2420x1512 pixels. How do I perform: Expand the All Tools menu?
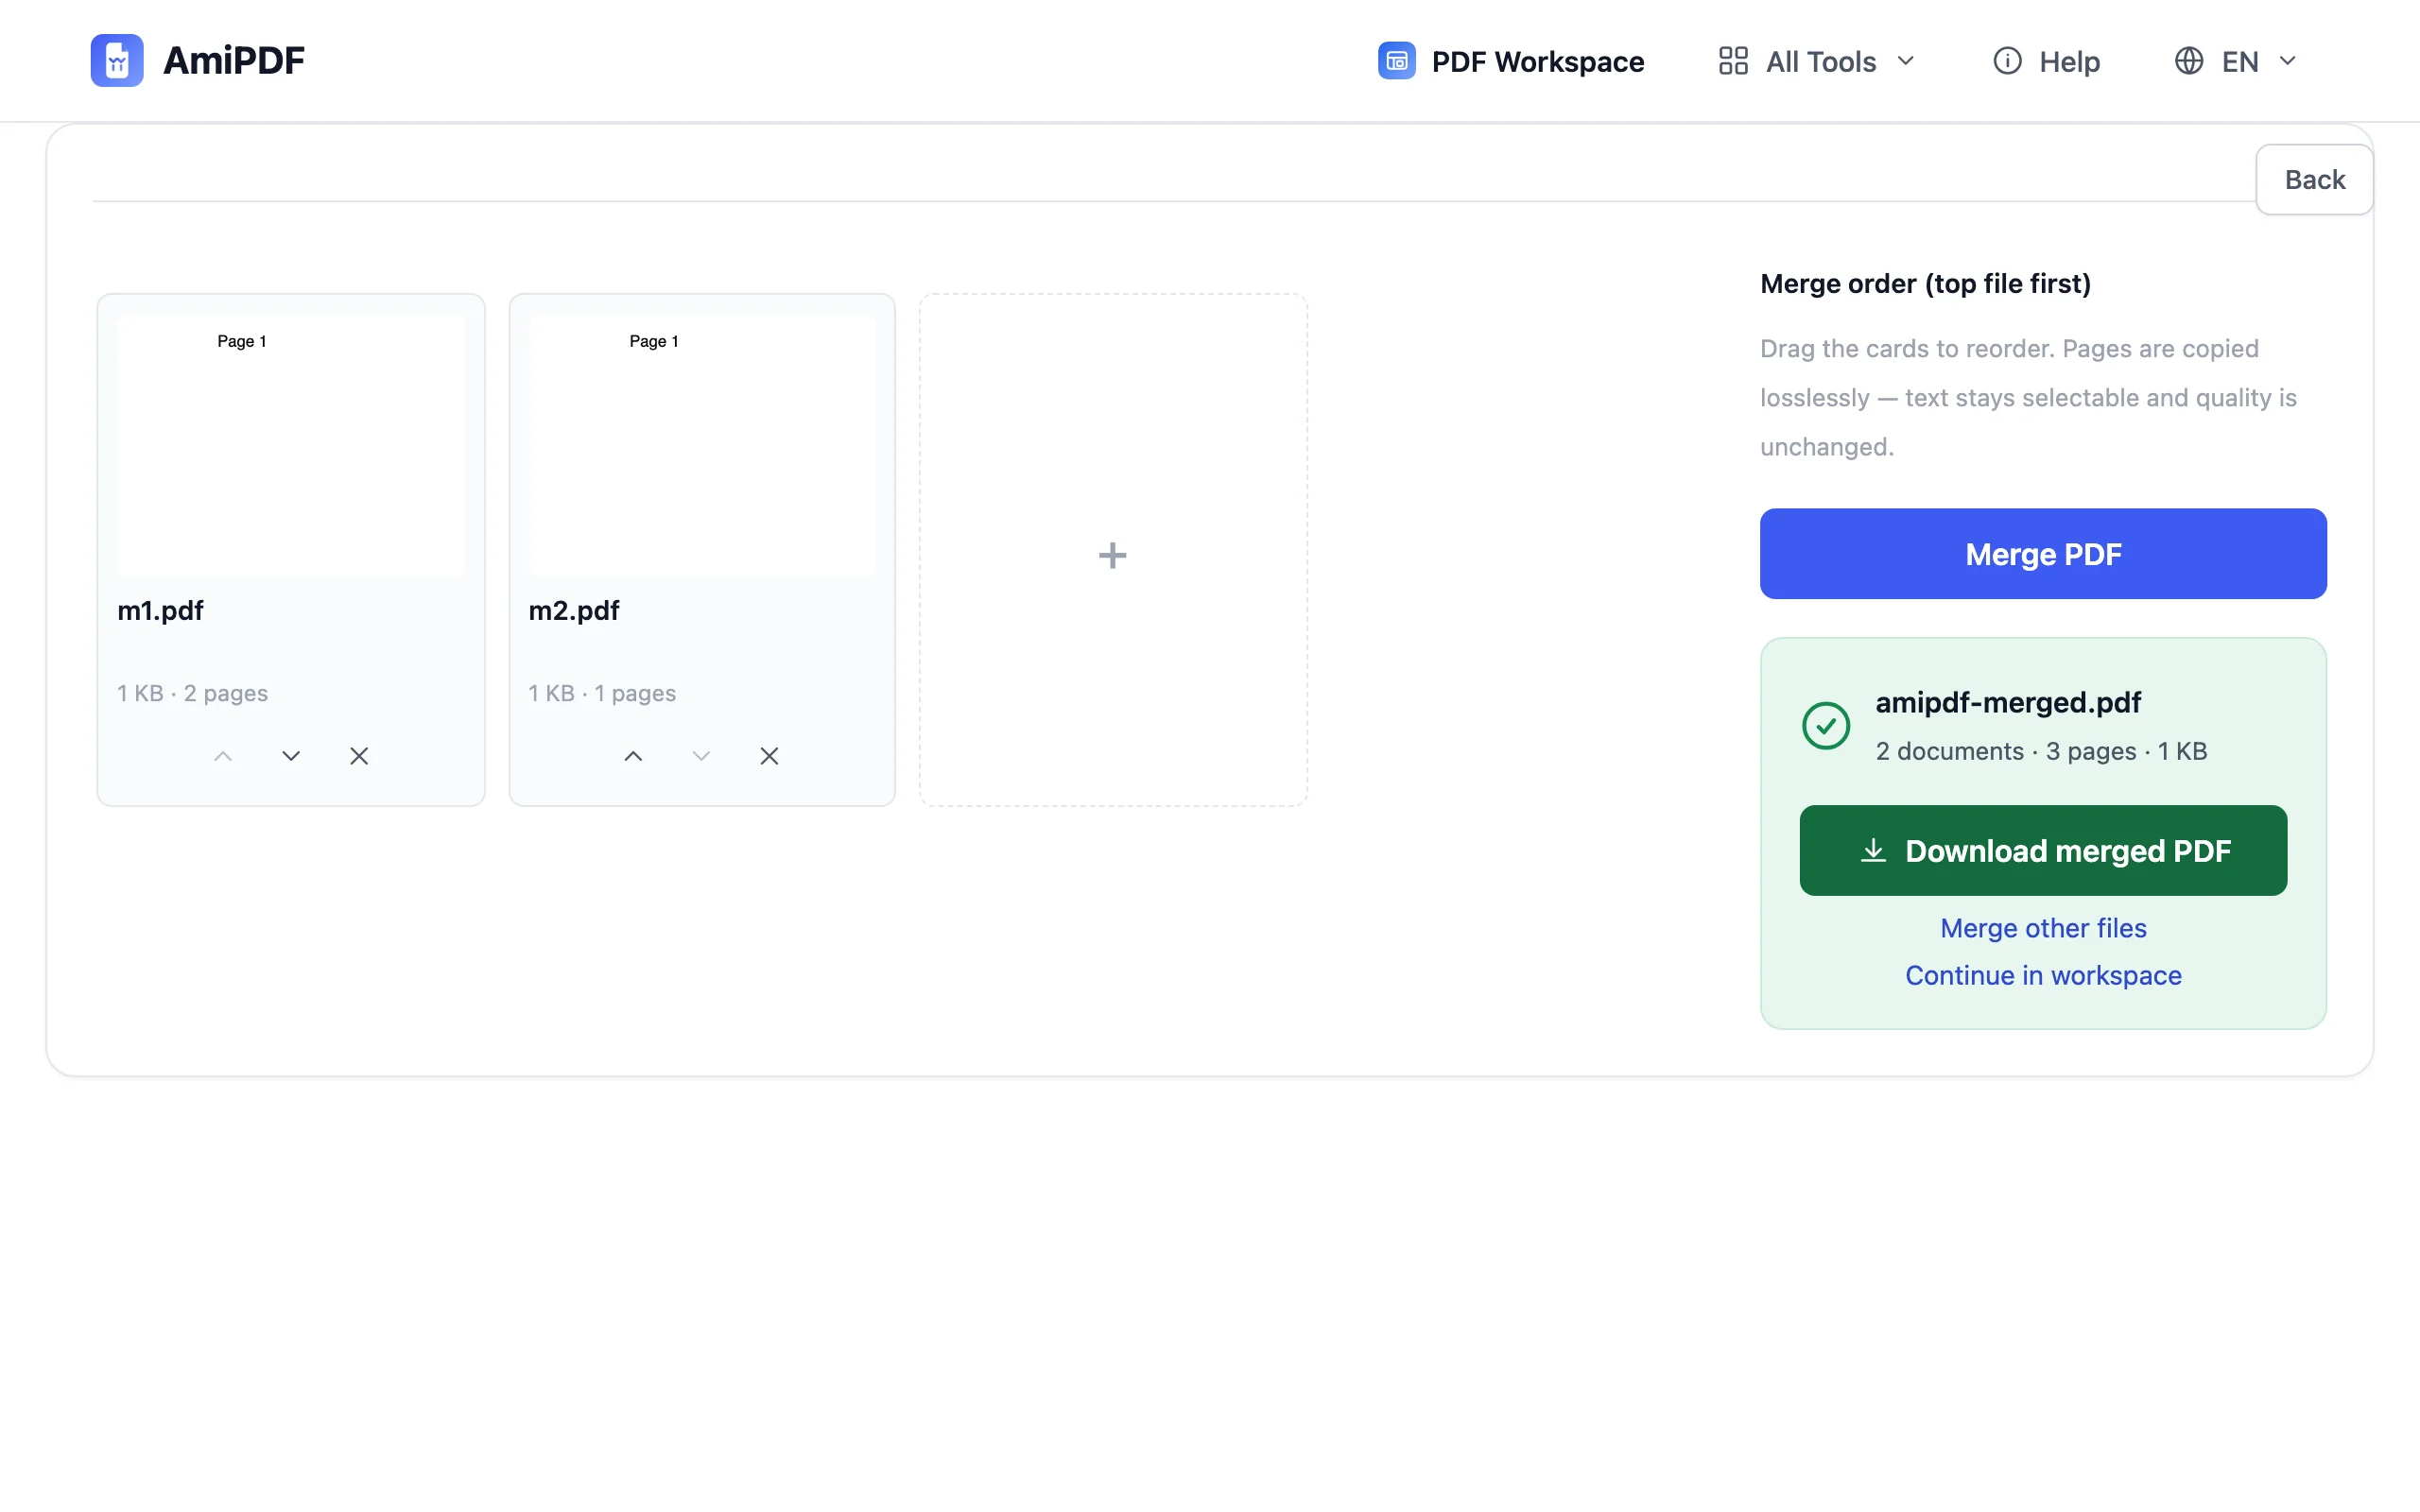tap(1816, 61)
